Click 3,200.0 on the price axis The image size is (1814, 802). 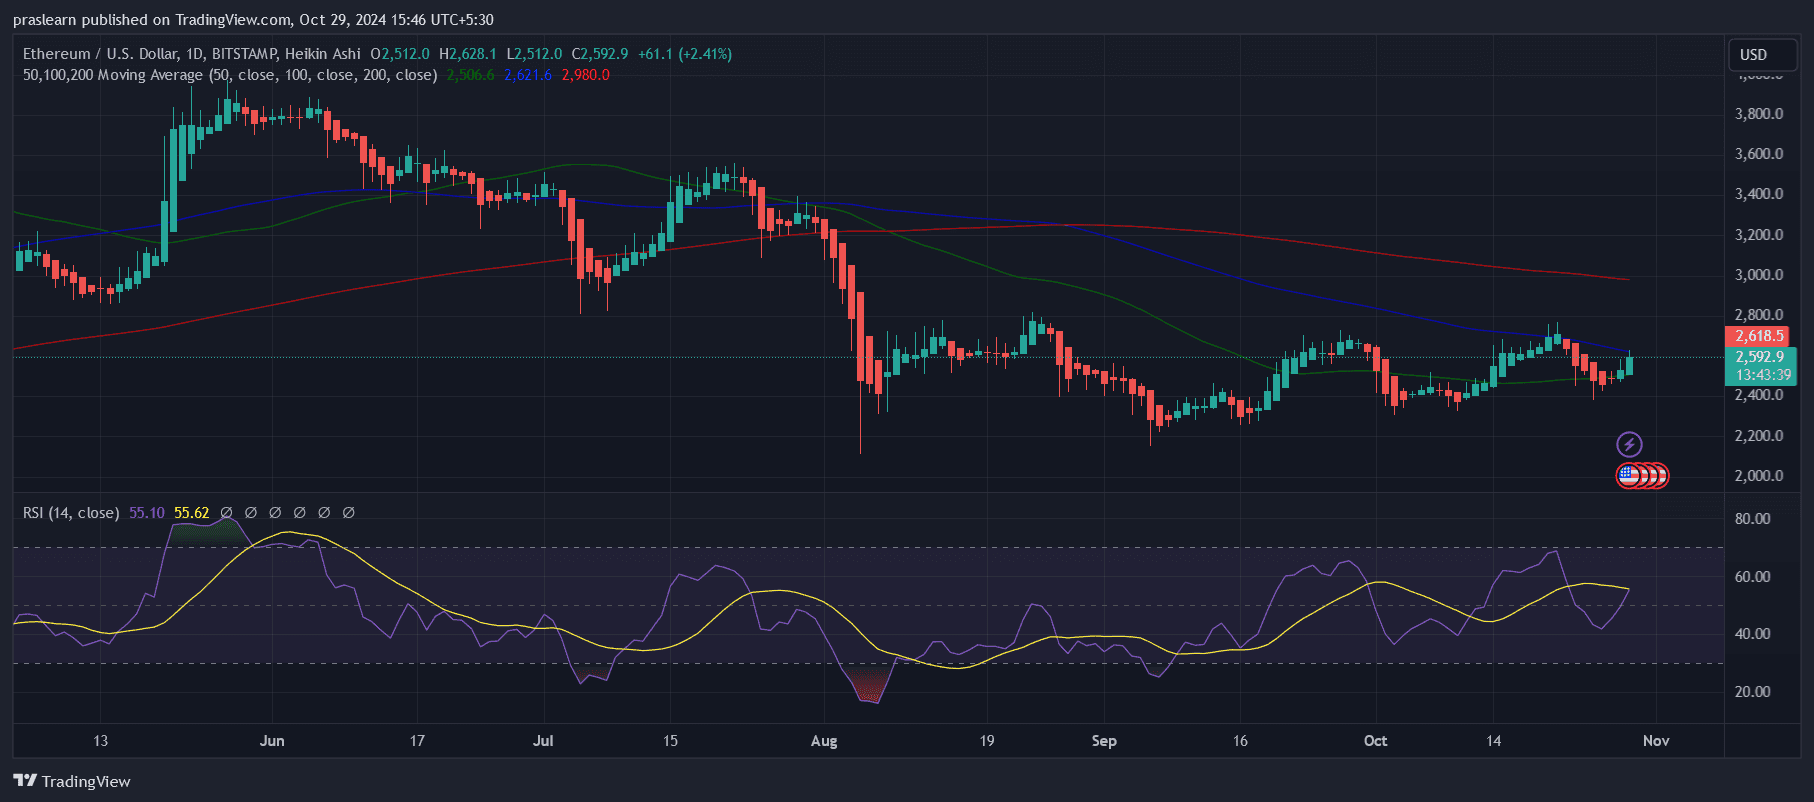(x=1759, y=235)
